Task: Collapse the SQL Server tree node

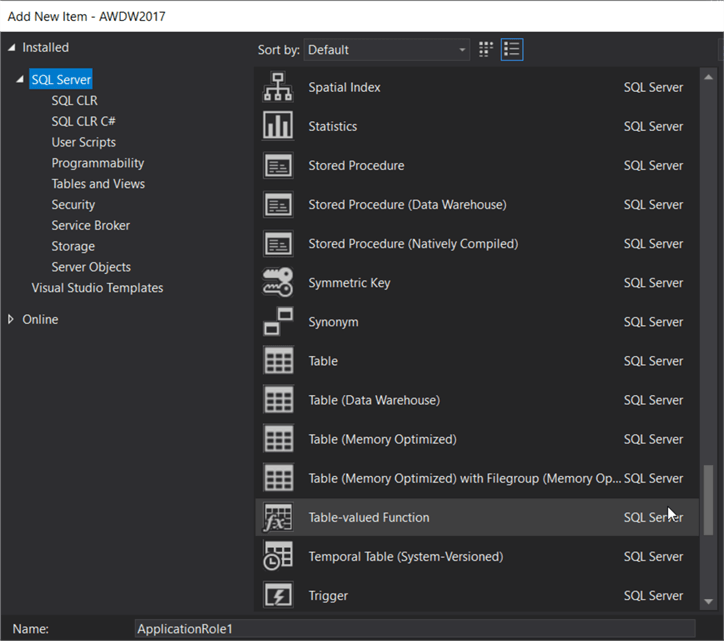Action: point(20,79)
